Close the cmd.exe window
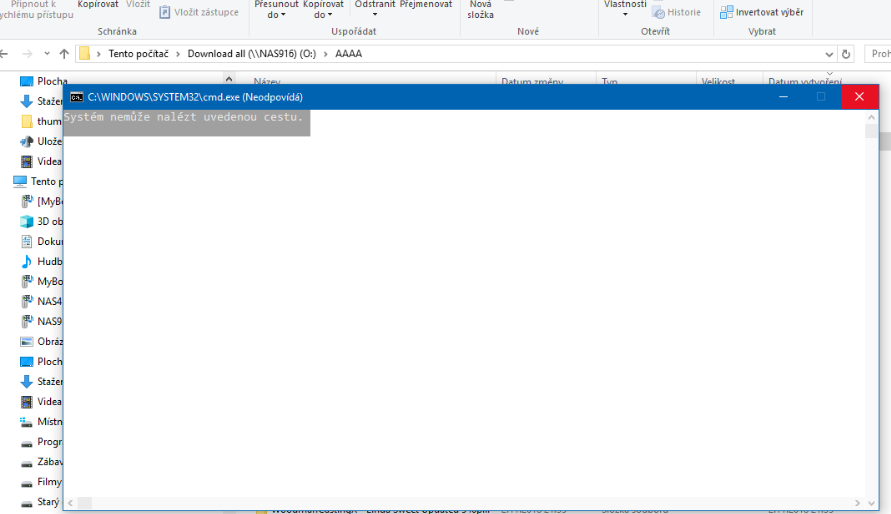 [x=859, y=97]
